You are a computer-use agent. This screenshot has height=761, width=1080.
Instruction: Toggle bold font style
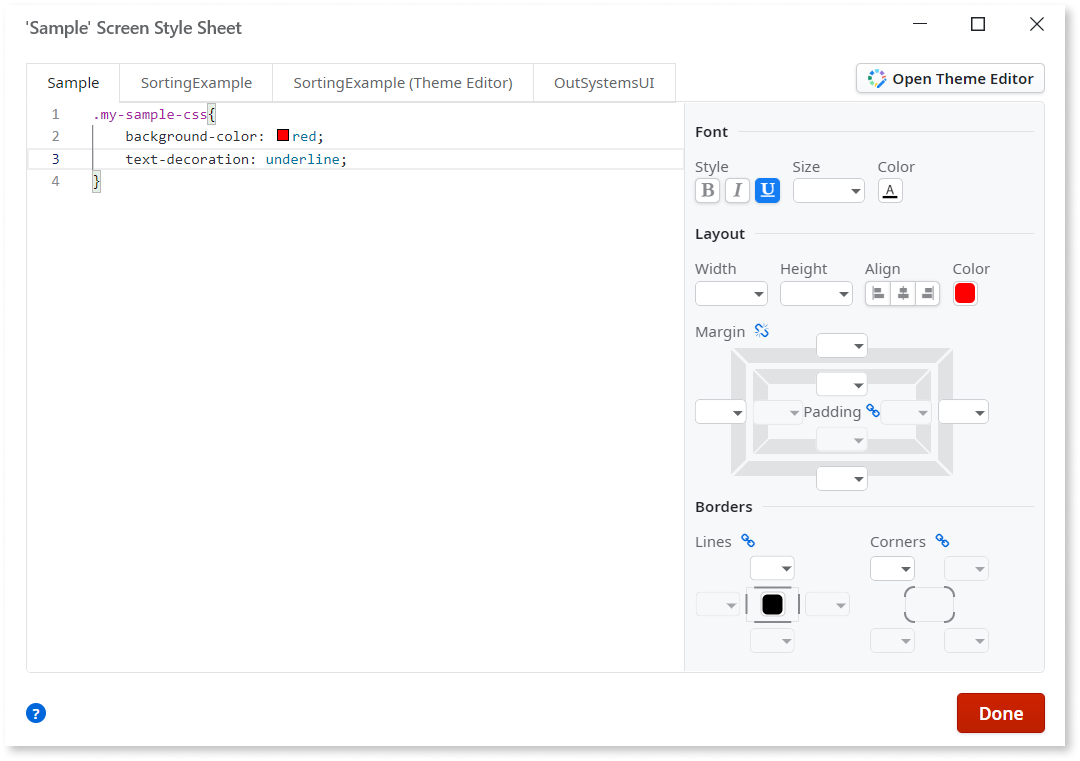pos(707,190)
